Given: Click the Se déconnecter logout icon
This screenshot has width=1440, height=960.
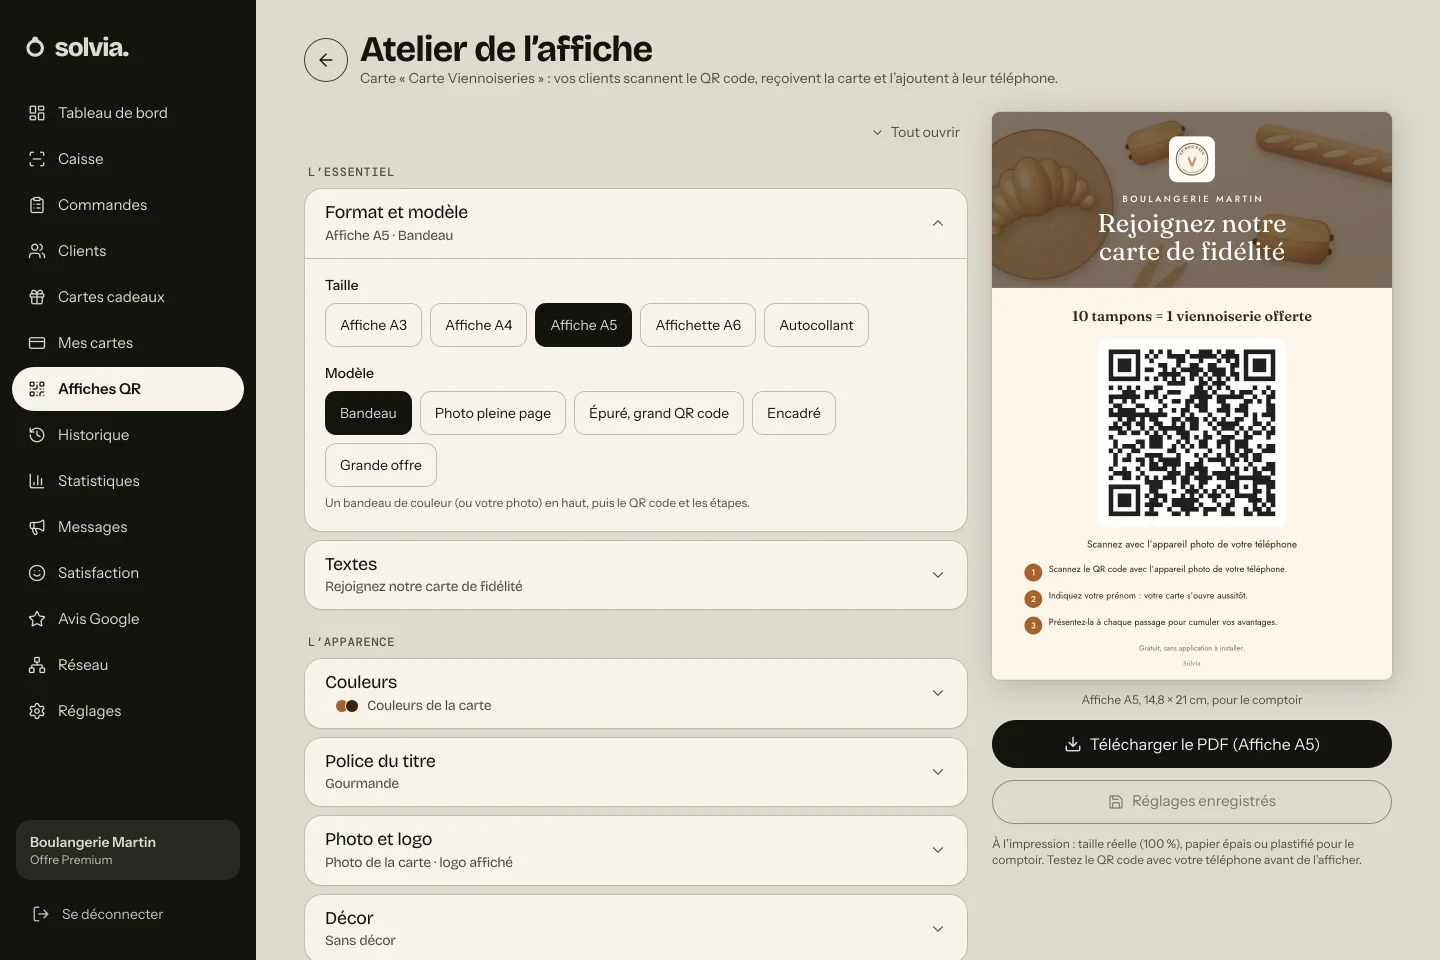Looking at the screenshot, I should [x=41, y=914].
